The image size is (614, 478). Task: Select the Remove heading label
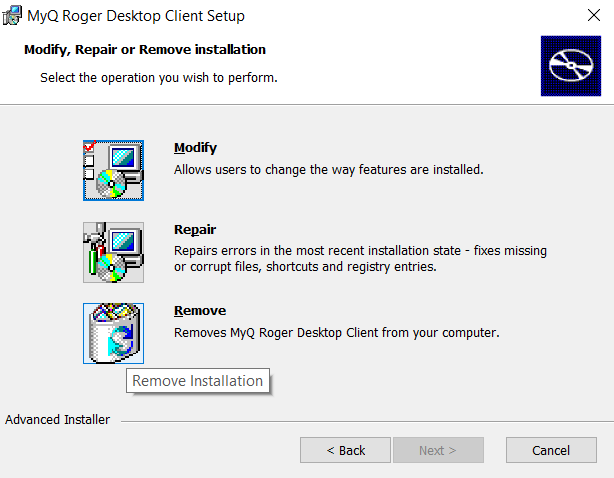(x=200, y=310)
